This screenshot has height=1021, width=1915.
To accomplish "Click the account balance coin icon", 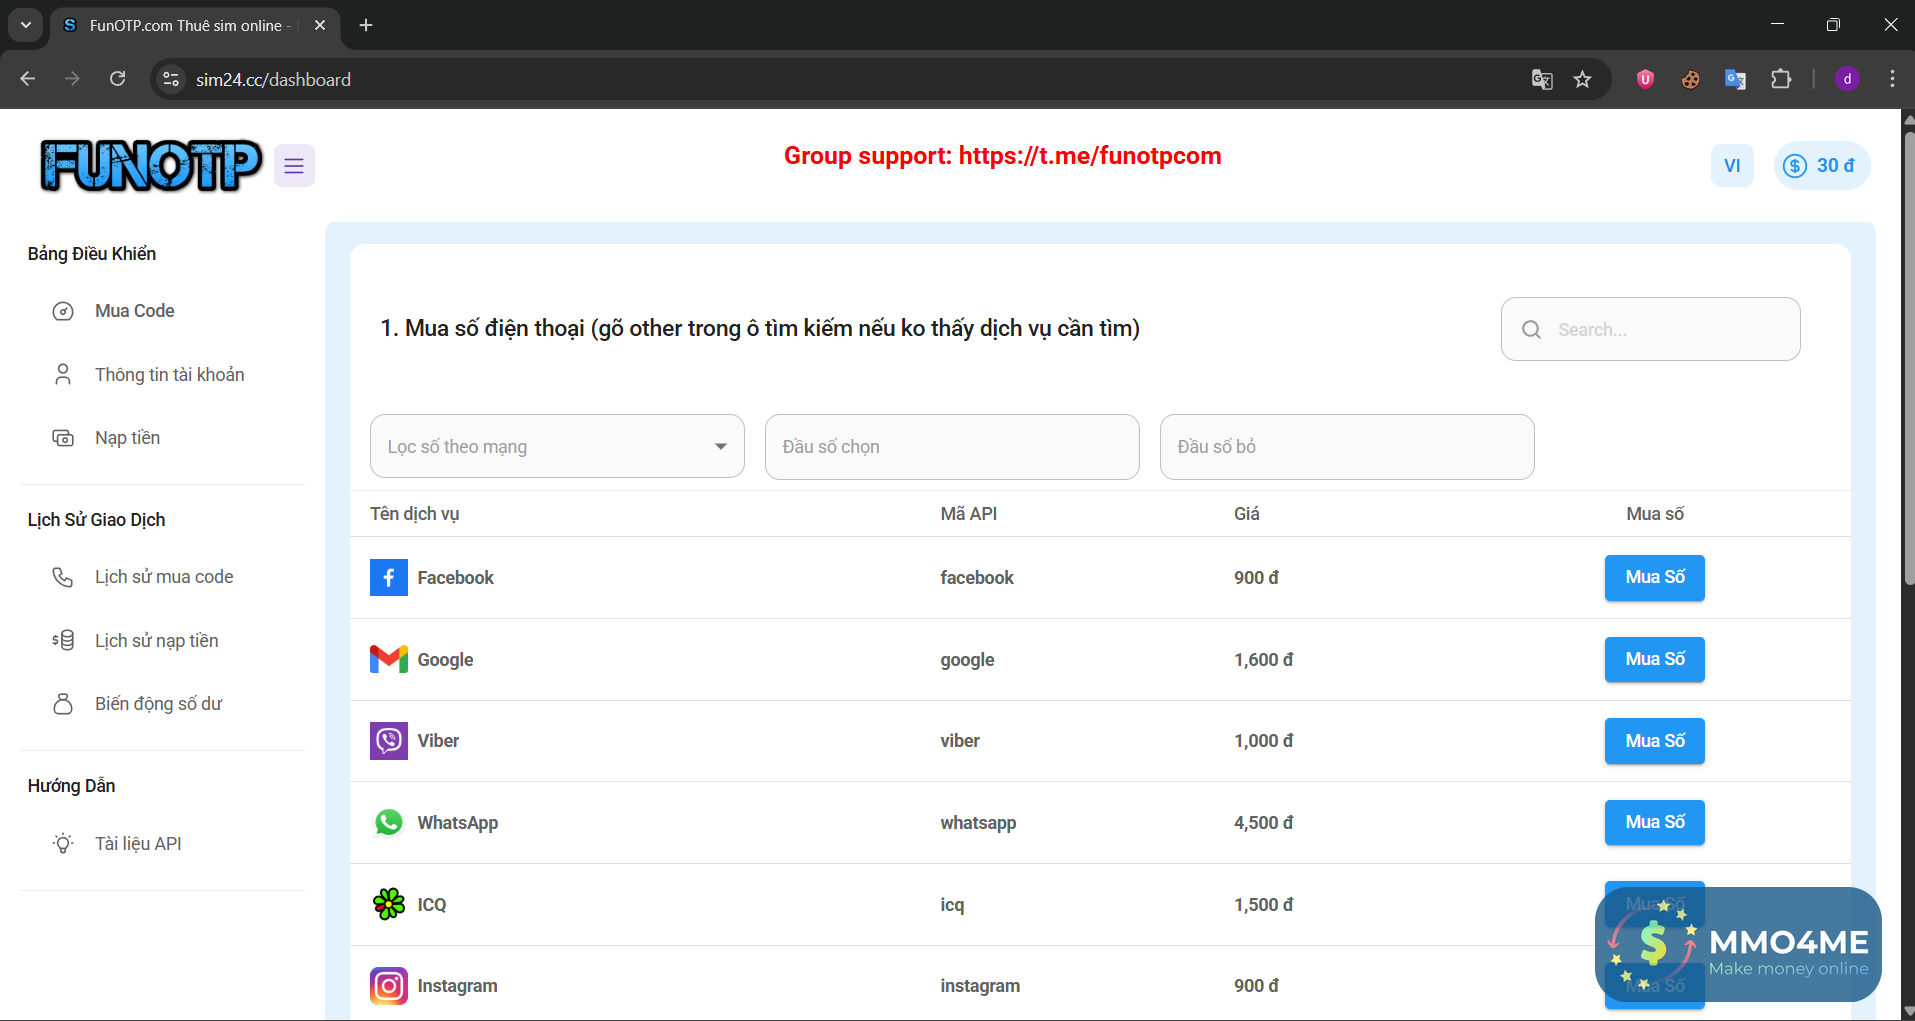I will (1795, 166).
